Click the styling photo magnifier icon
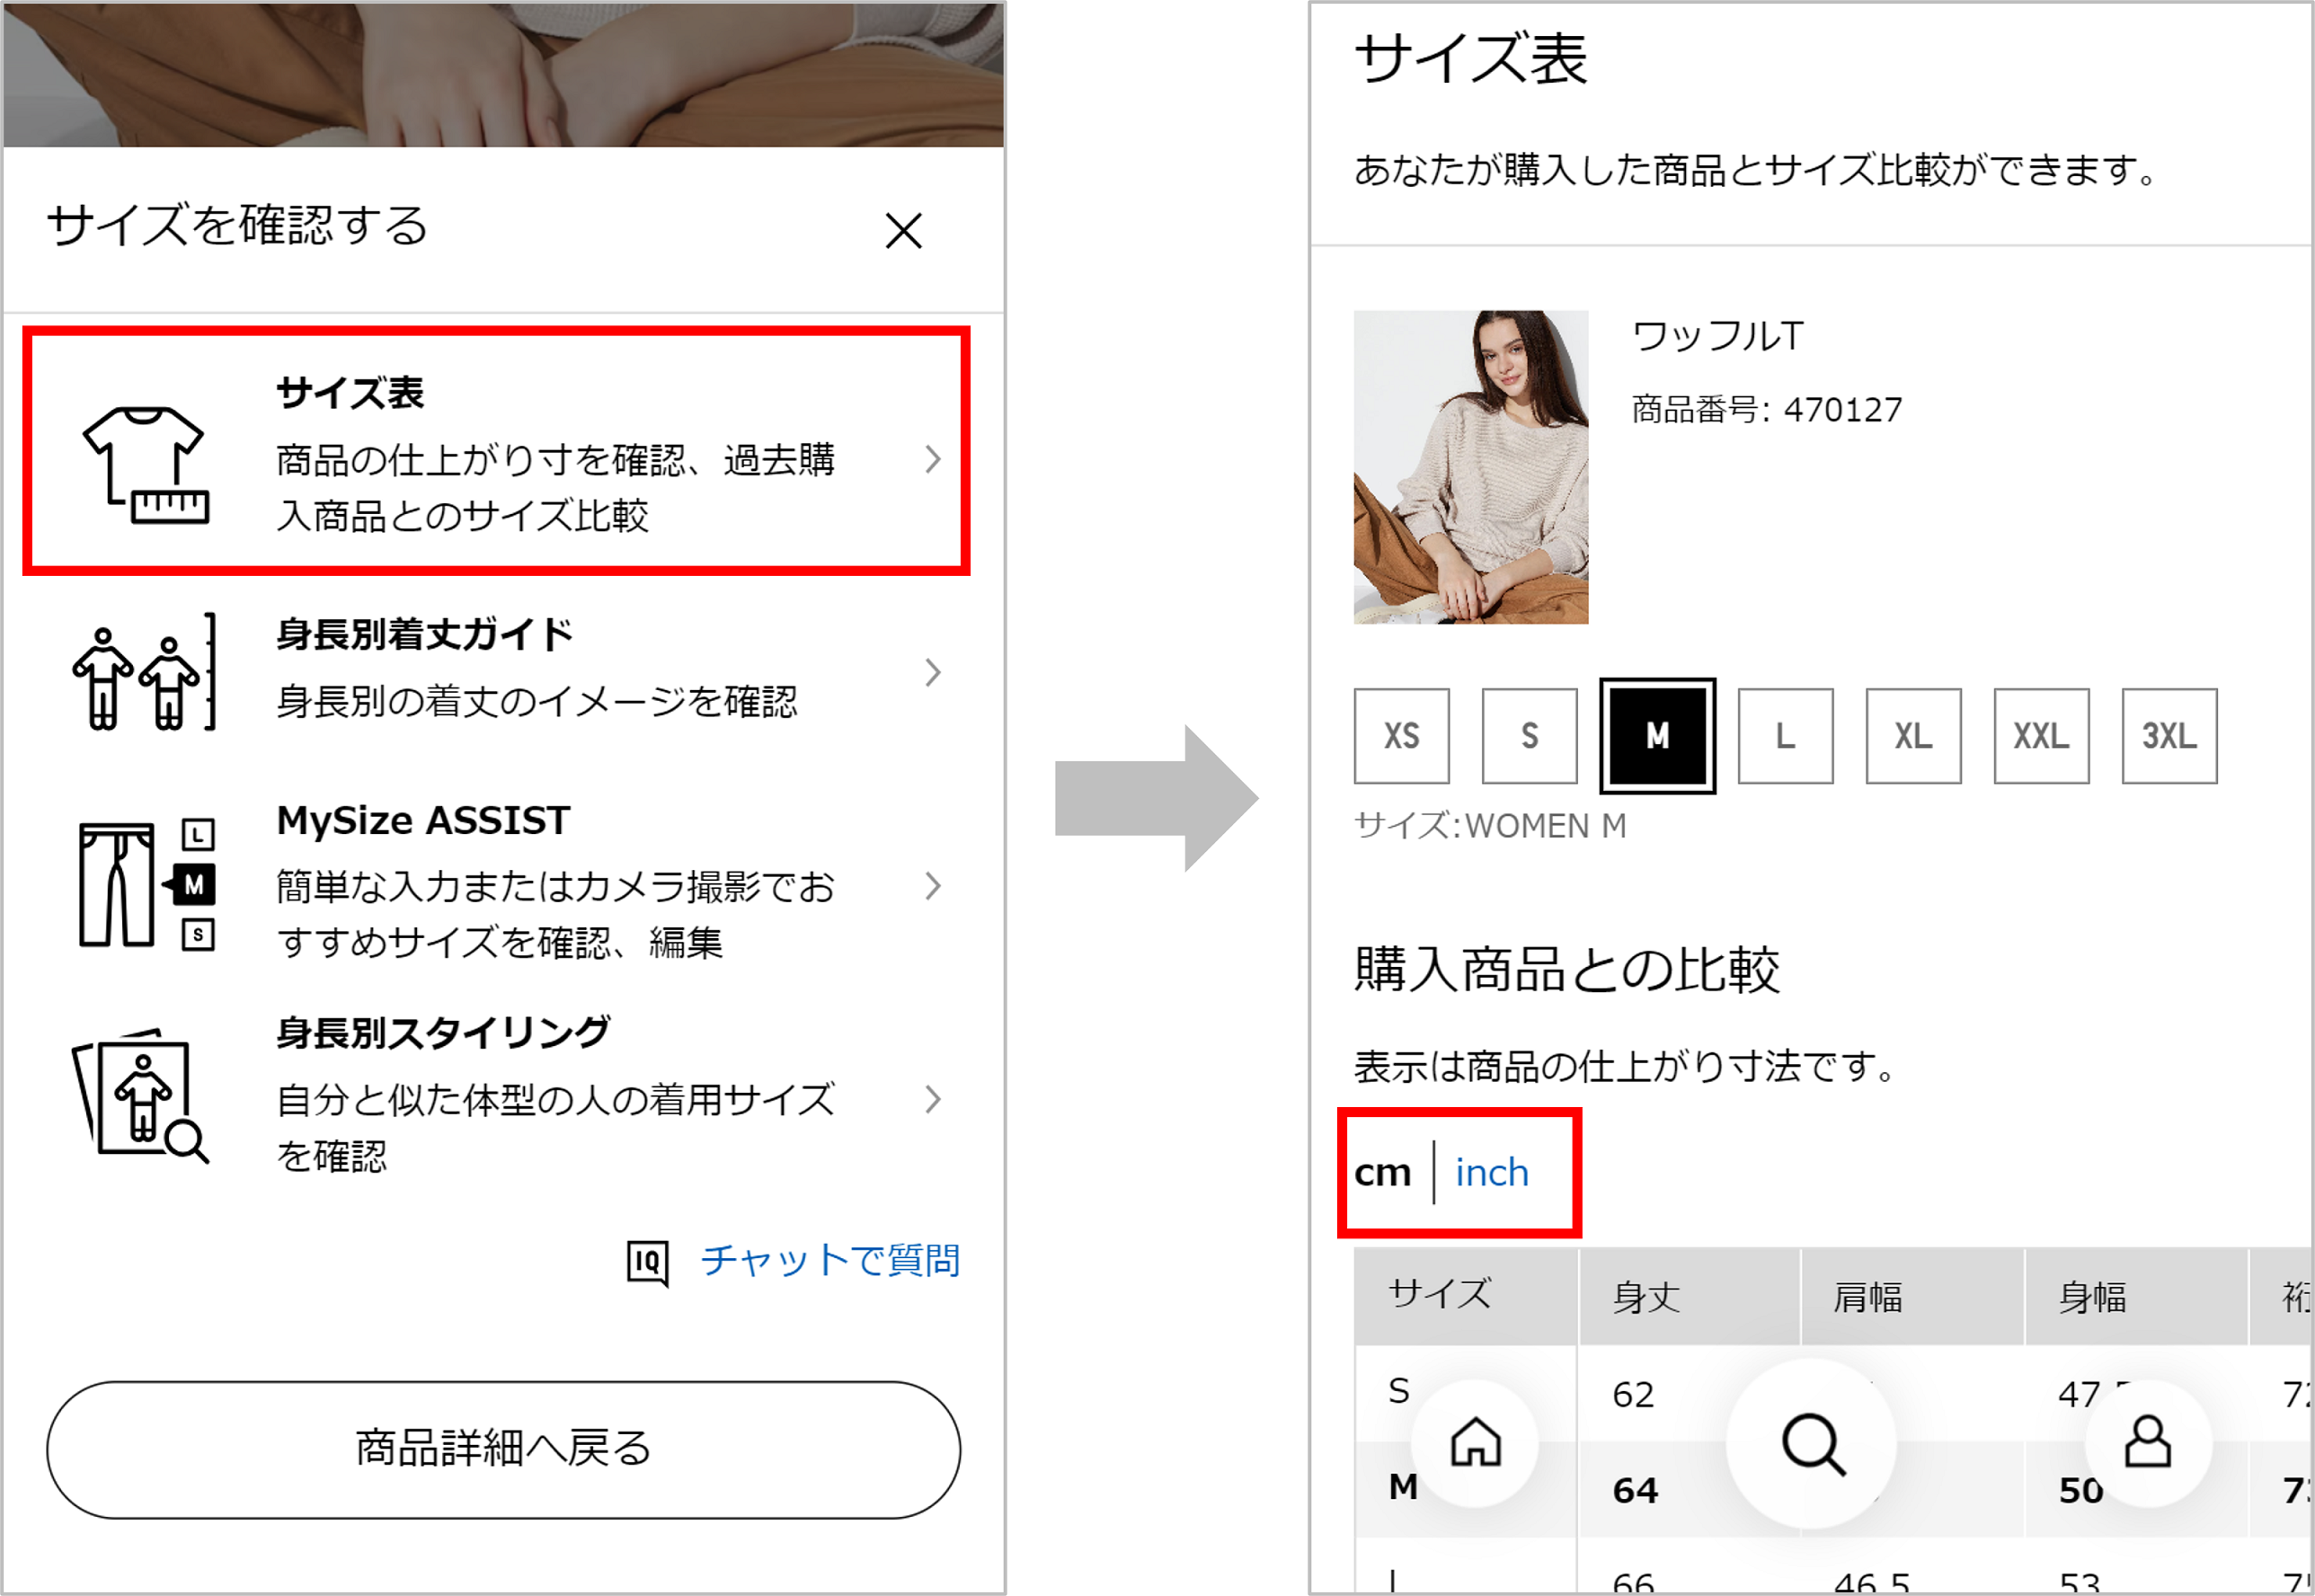2315x1596 pixels. (141, 1097)
